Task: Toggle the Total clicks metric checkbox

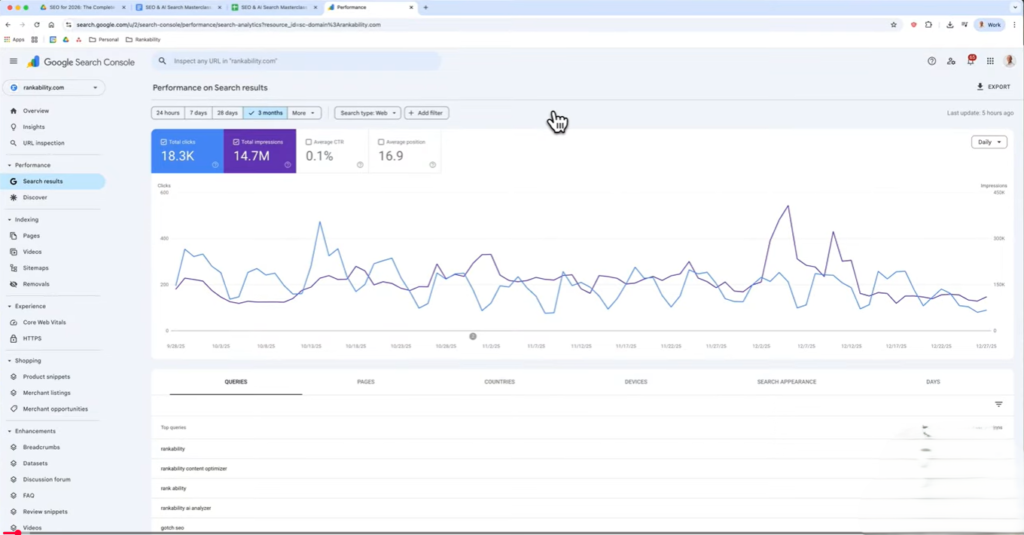Action: 164,142
